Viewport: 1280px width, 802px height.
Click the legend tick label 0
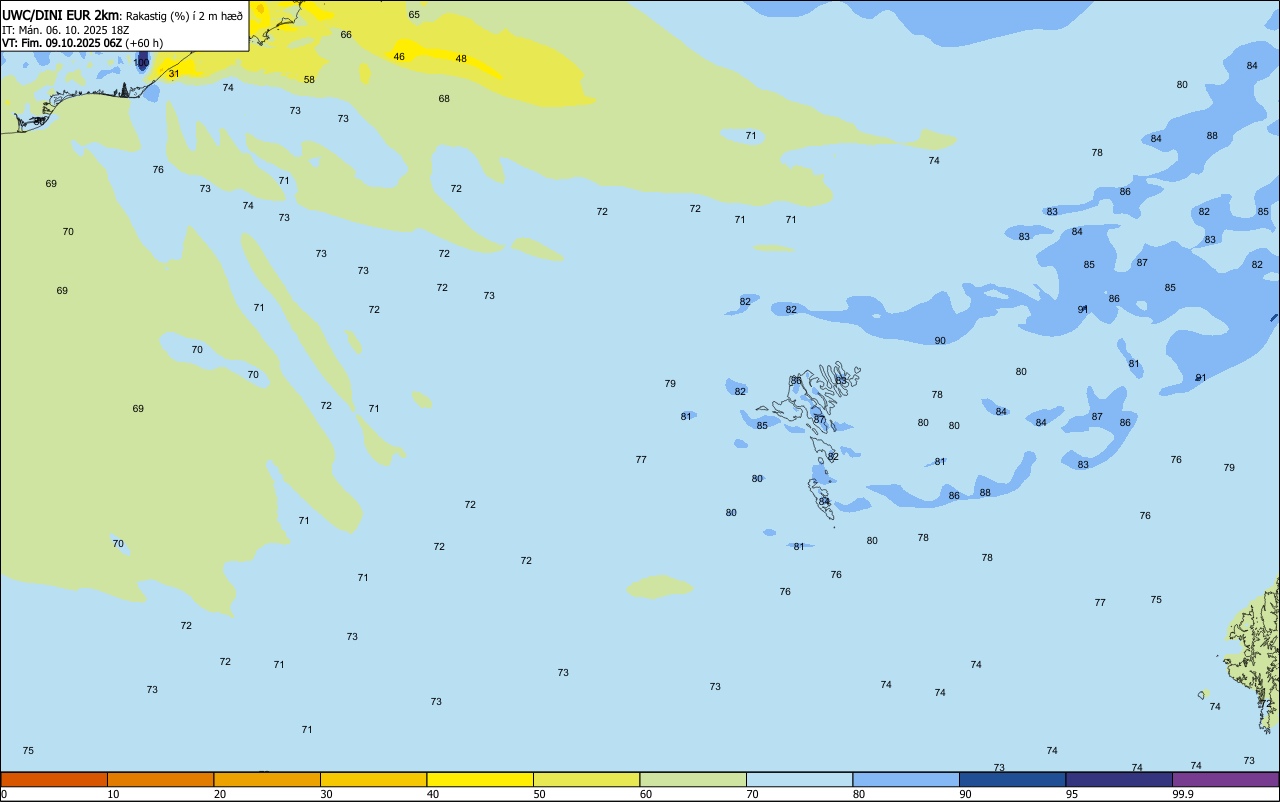coord(4,794)
